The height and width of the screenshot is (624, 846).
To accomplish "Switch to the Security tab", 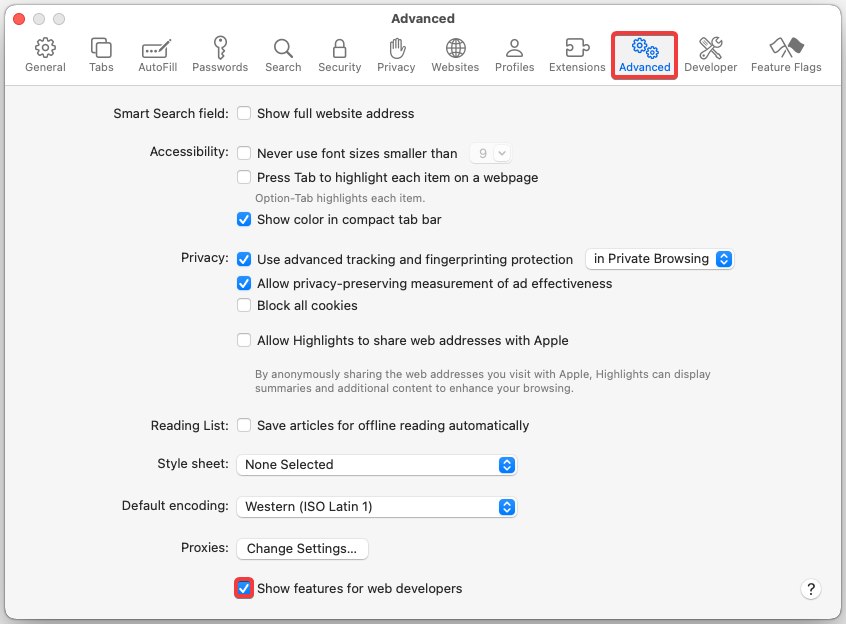I will click(x=340, y=55).
